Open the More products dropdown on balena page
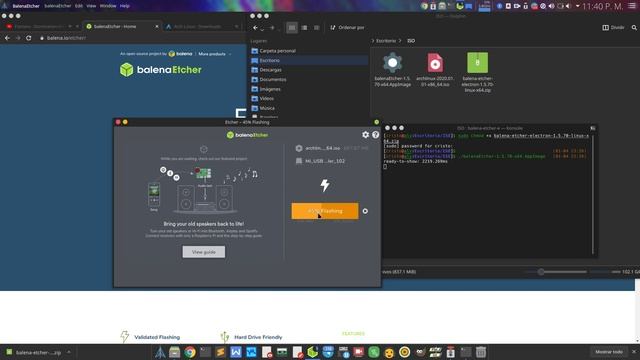 215,54
